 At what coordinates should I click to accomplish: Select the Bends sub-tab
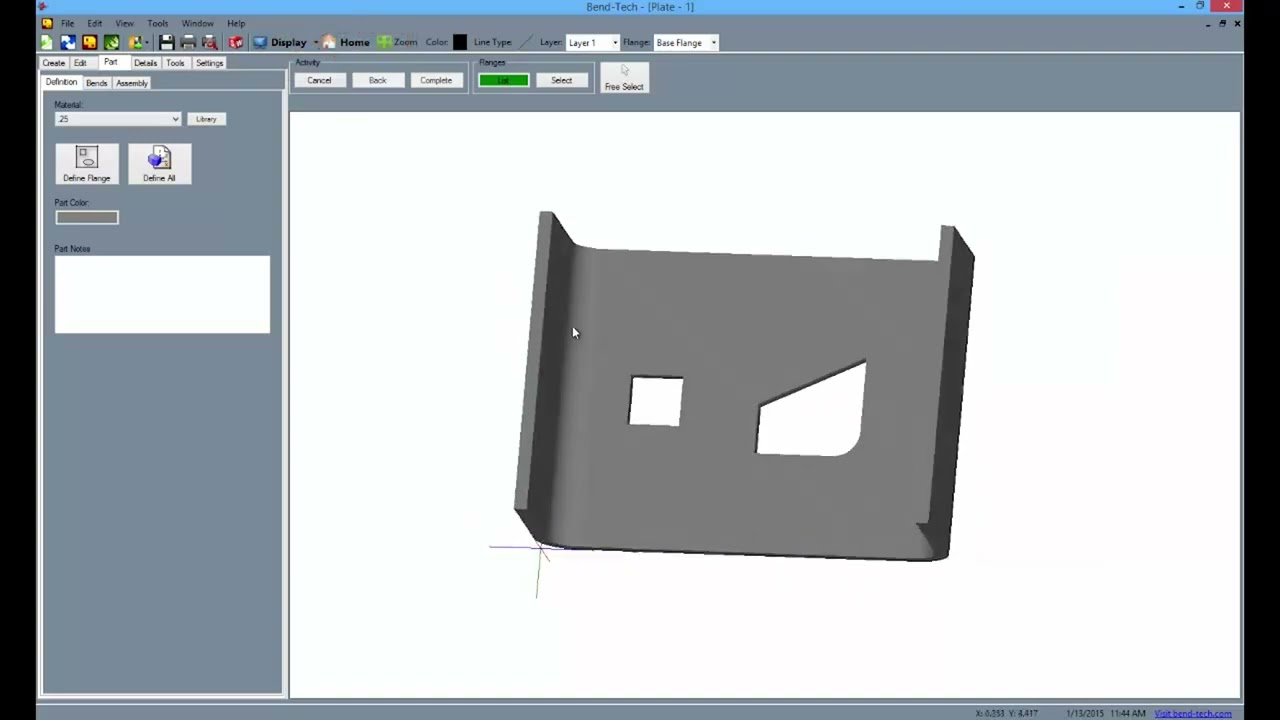(x=96, y=83)
